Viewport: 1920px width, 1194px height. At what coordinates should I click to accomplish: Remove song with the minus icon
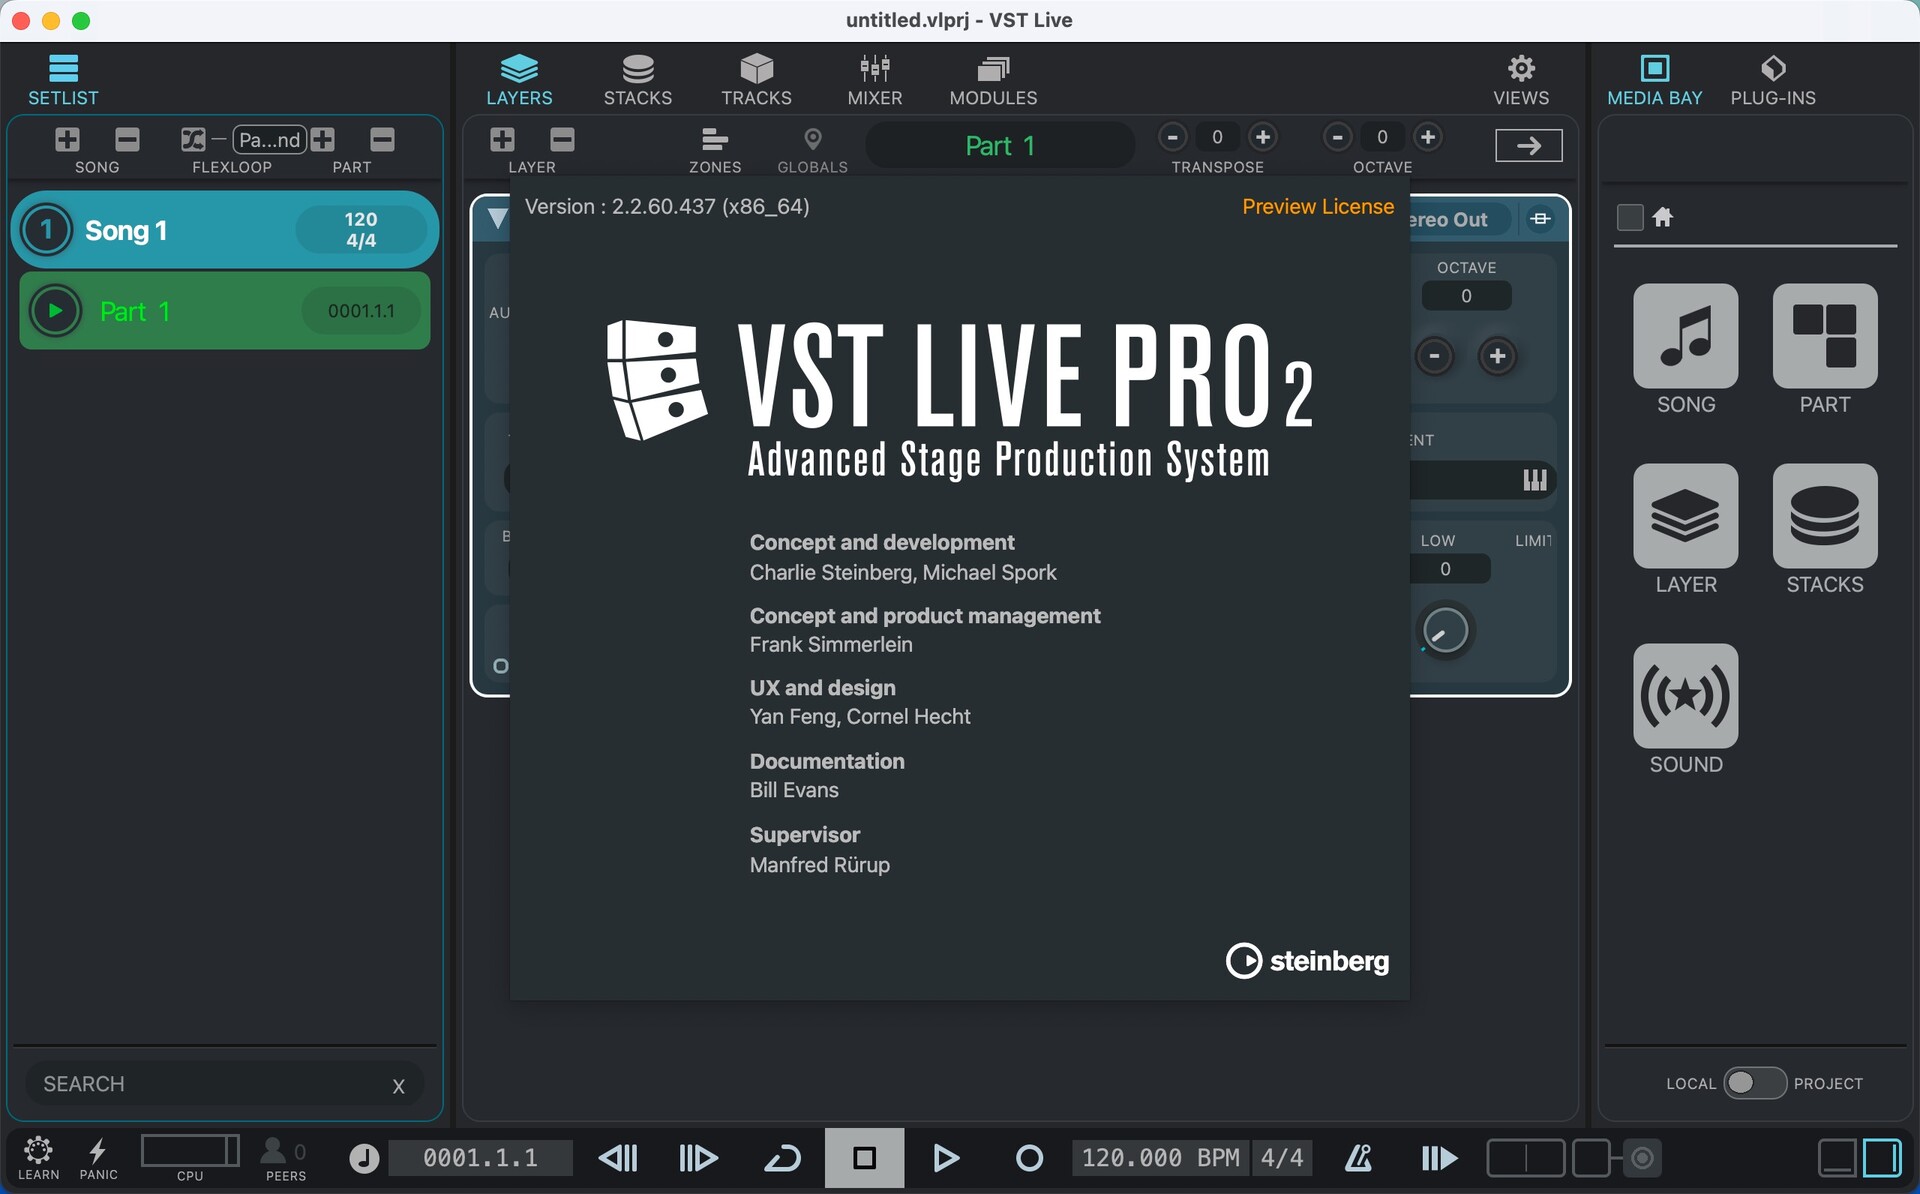tap(127, 139)
